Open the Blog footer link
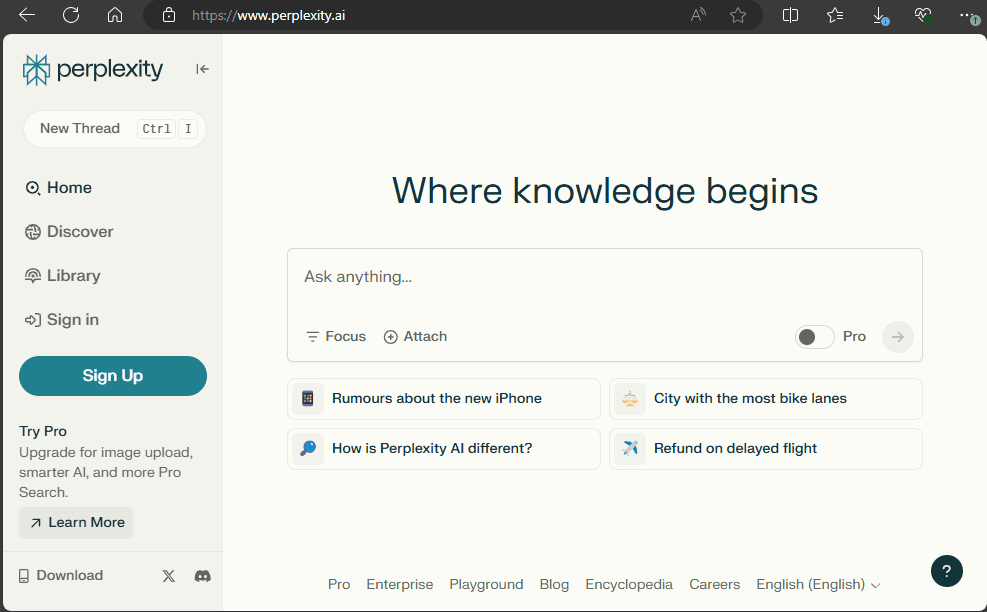The image size is (987, 612). coord(554,584)
